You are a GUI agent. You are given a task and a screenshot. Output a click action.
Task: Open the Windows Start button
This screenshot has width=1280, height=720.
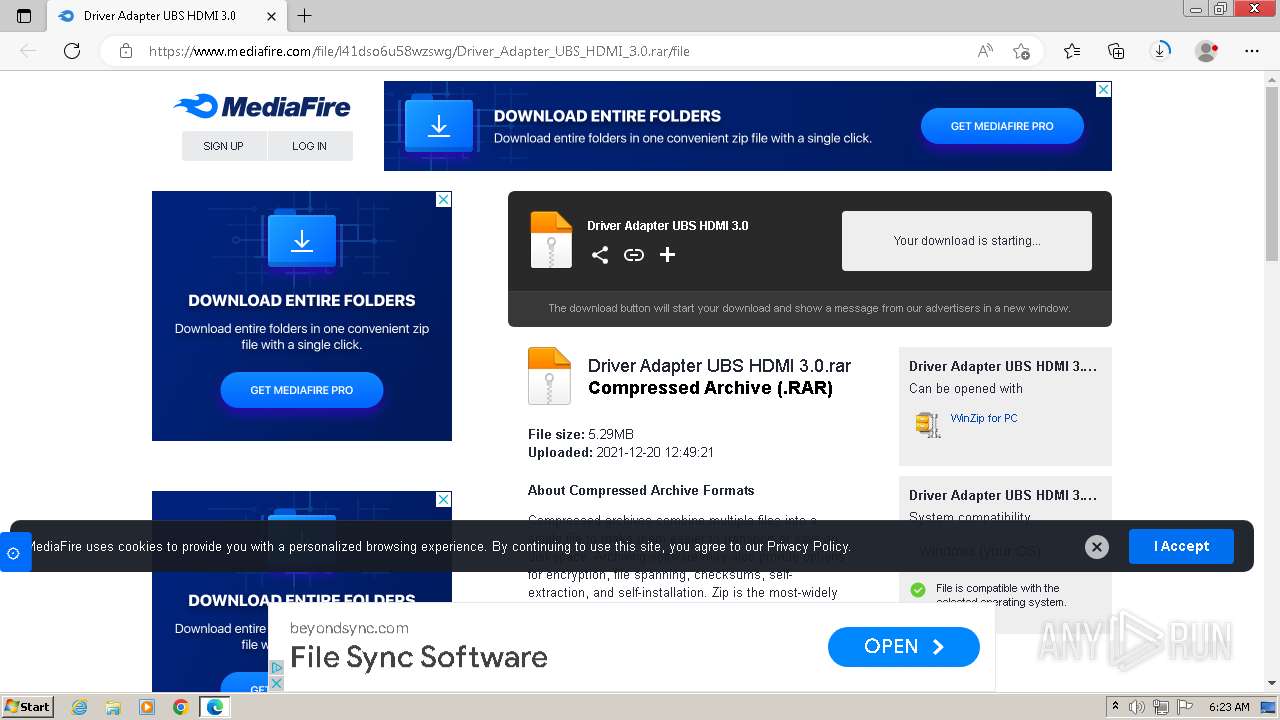point(27,706)
